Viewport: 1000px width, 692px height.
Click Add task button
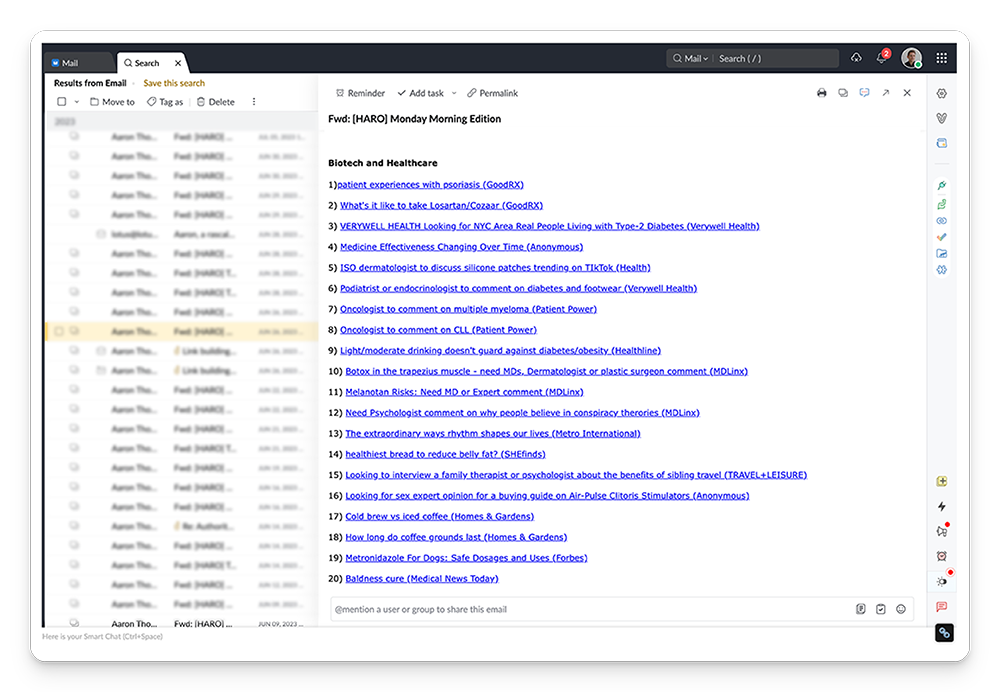tap(420, 93)
